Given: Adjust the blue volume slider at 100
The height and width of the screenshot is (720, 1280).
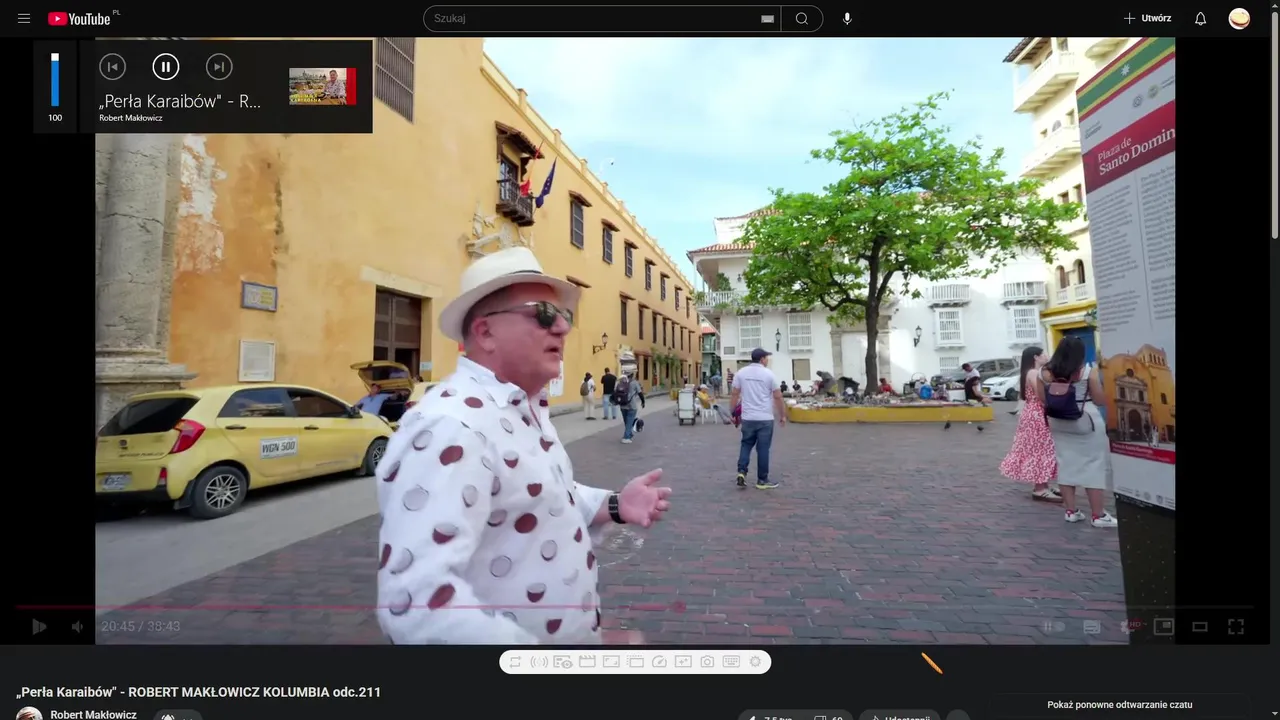Looking at the screenshot, I should [55, 80].
